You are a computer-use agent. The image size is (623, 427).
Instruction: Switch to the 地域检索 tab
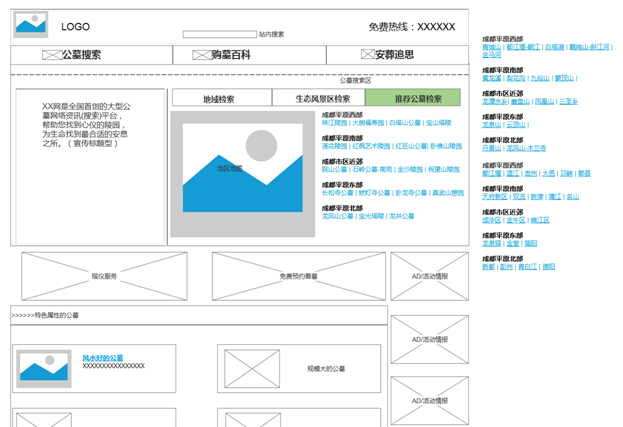coord(219,99)
